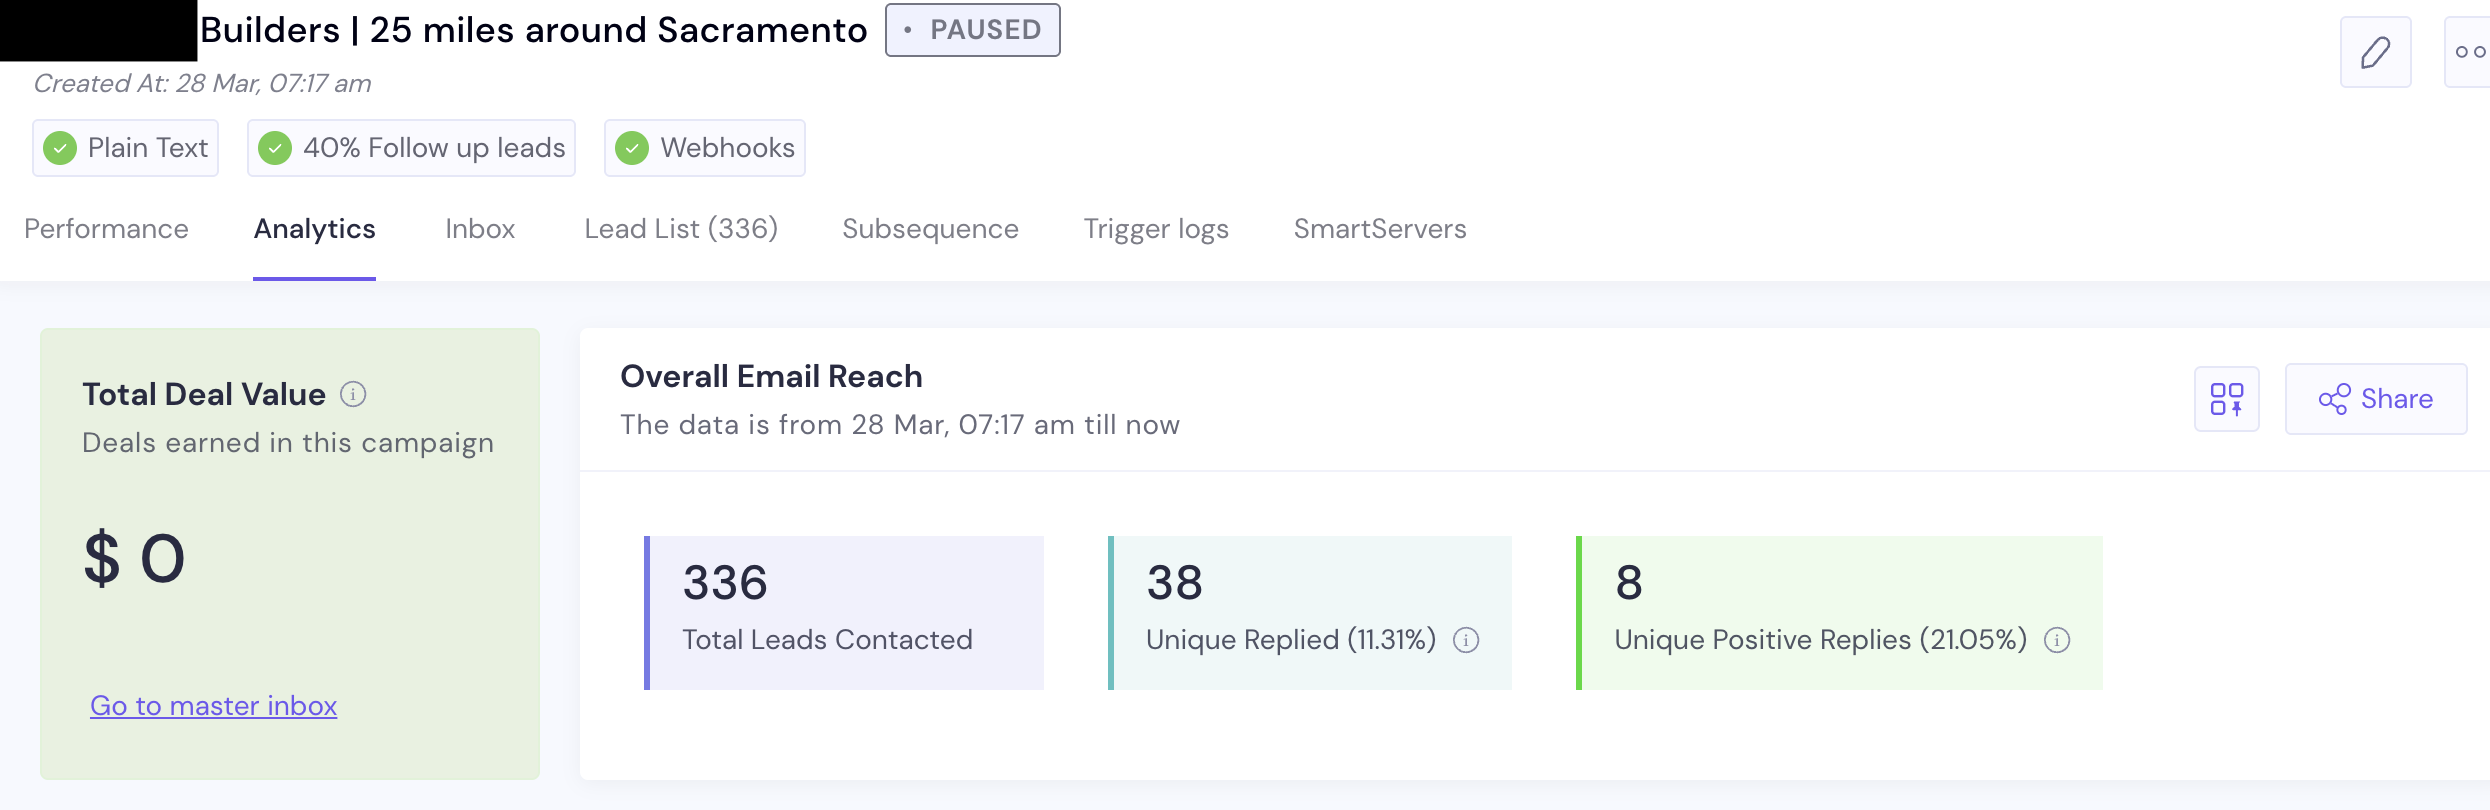Switch to the SmartServers tab
Viewport: 2490px width, 810px height.
(1380, 229)
